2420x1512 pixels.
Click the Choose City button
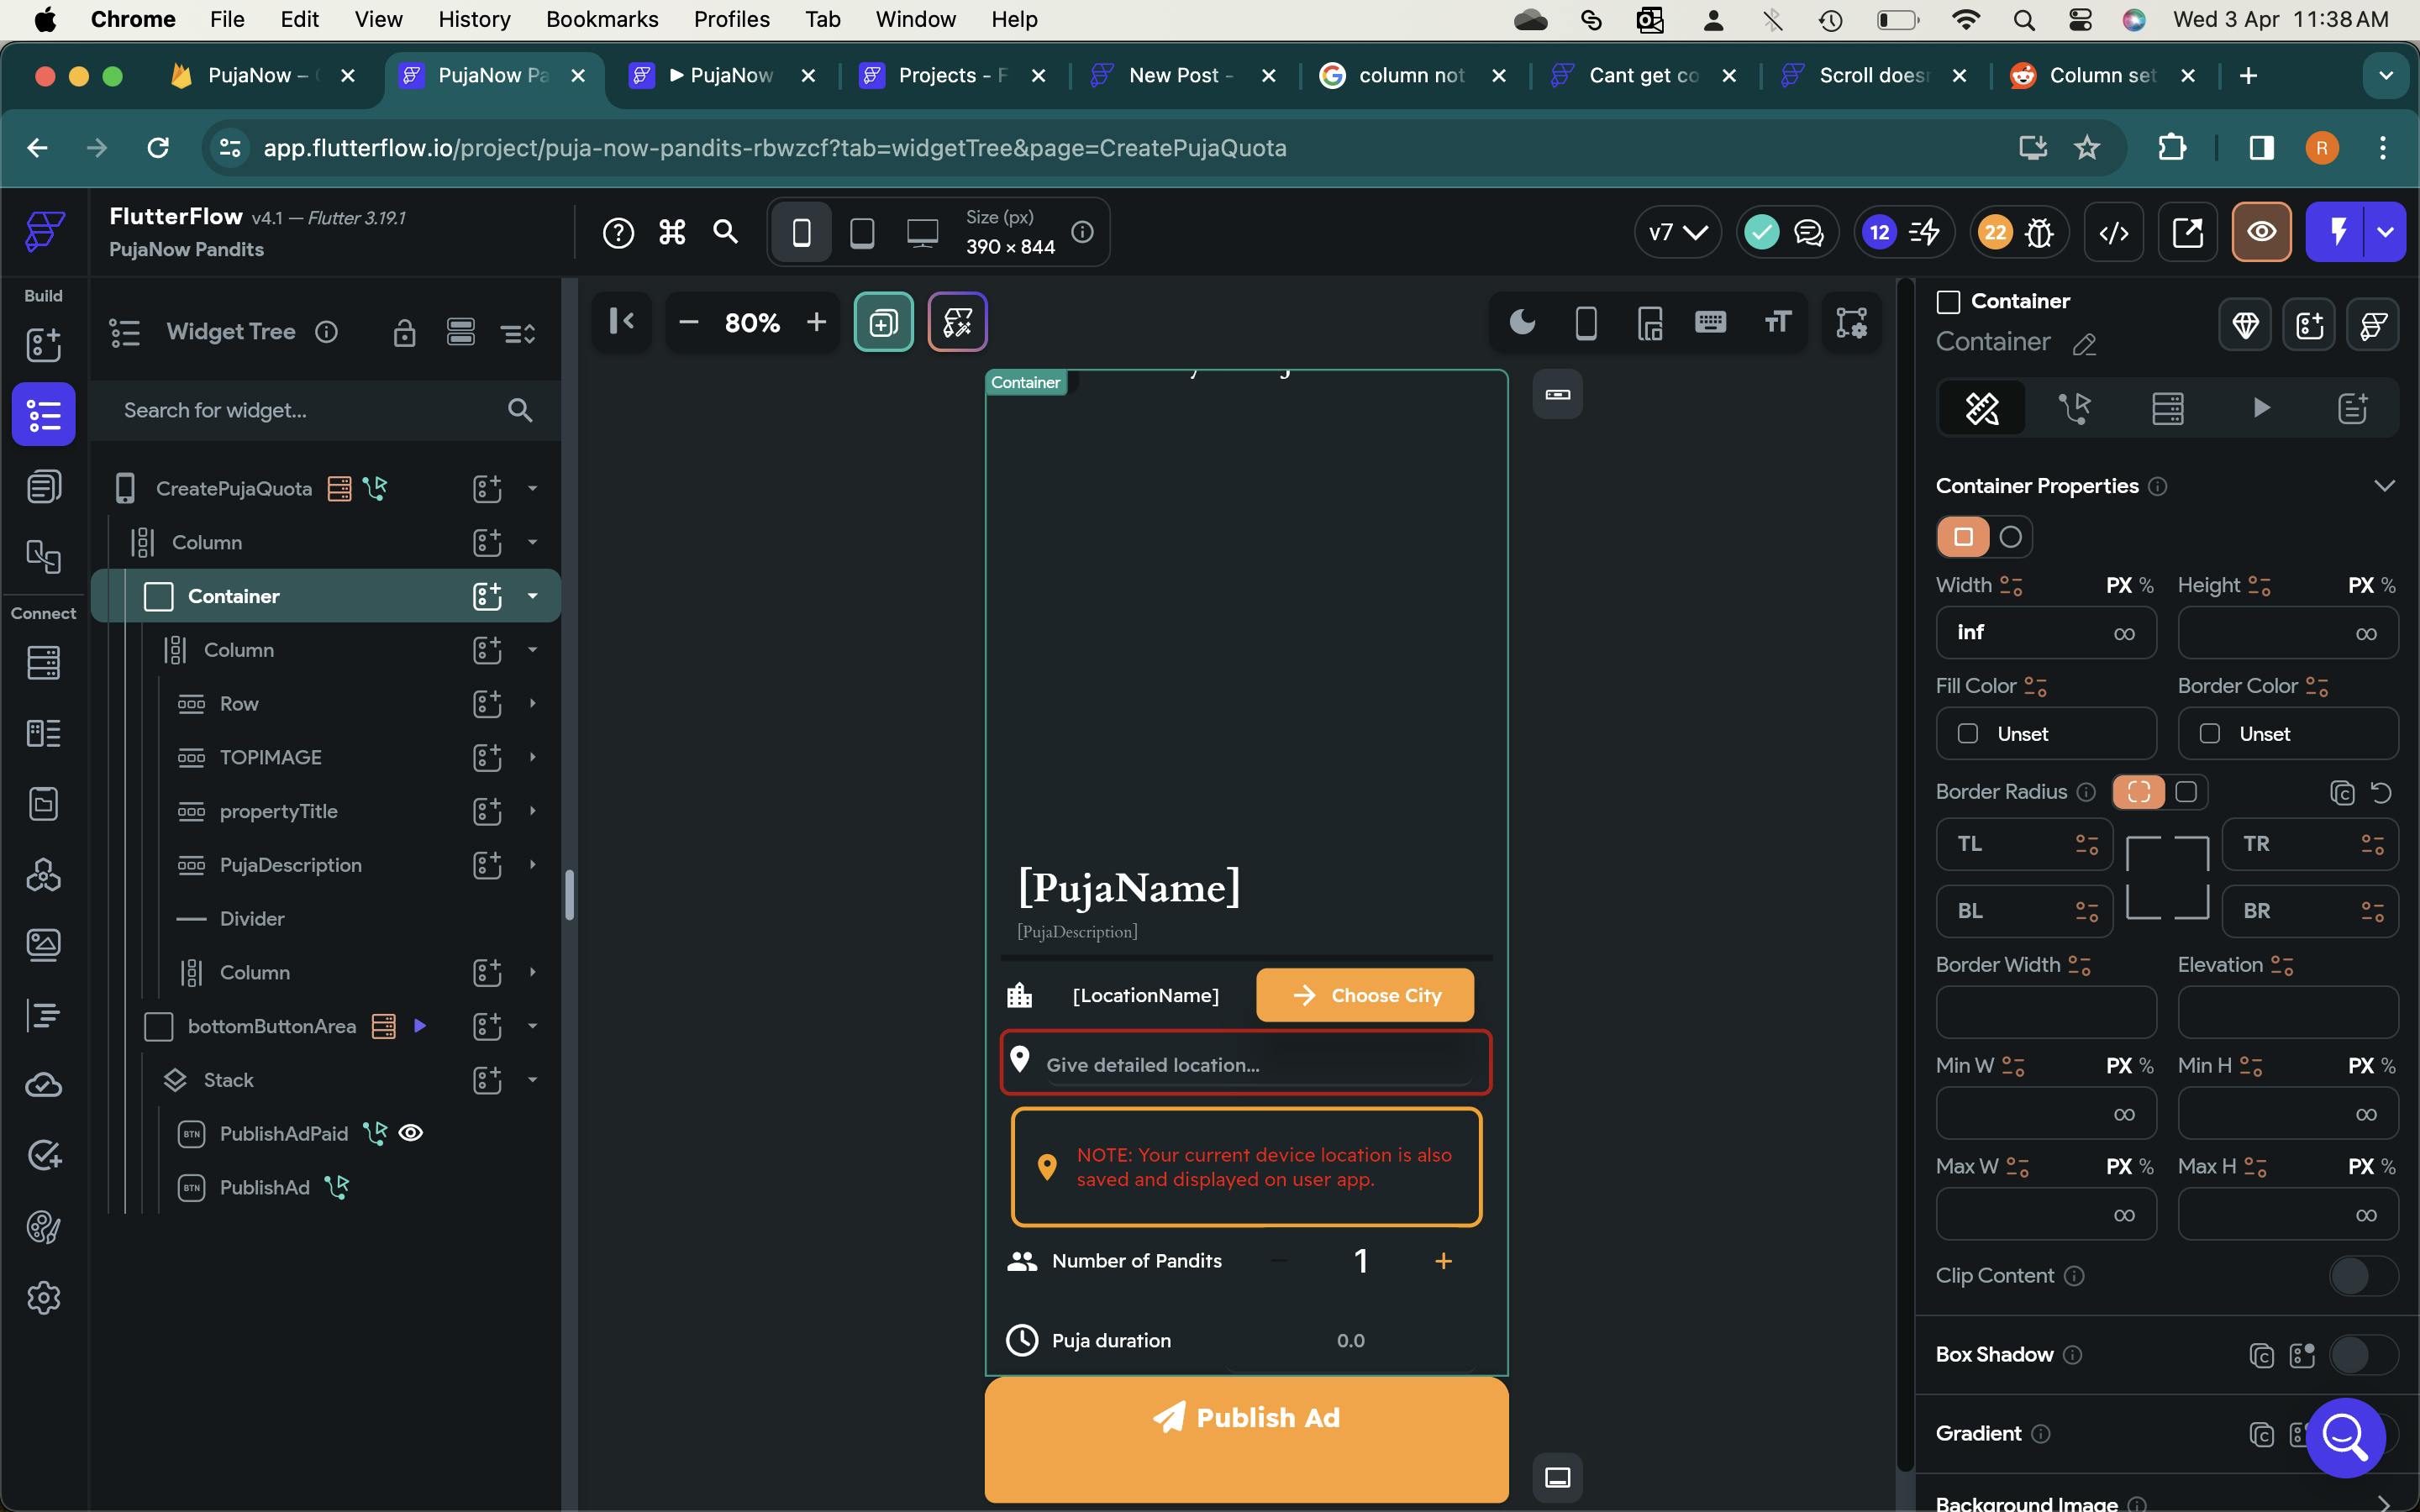click(x=1365, y=995)
